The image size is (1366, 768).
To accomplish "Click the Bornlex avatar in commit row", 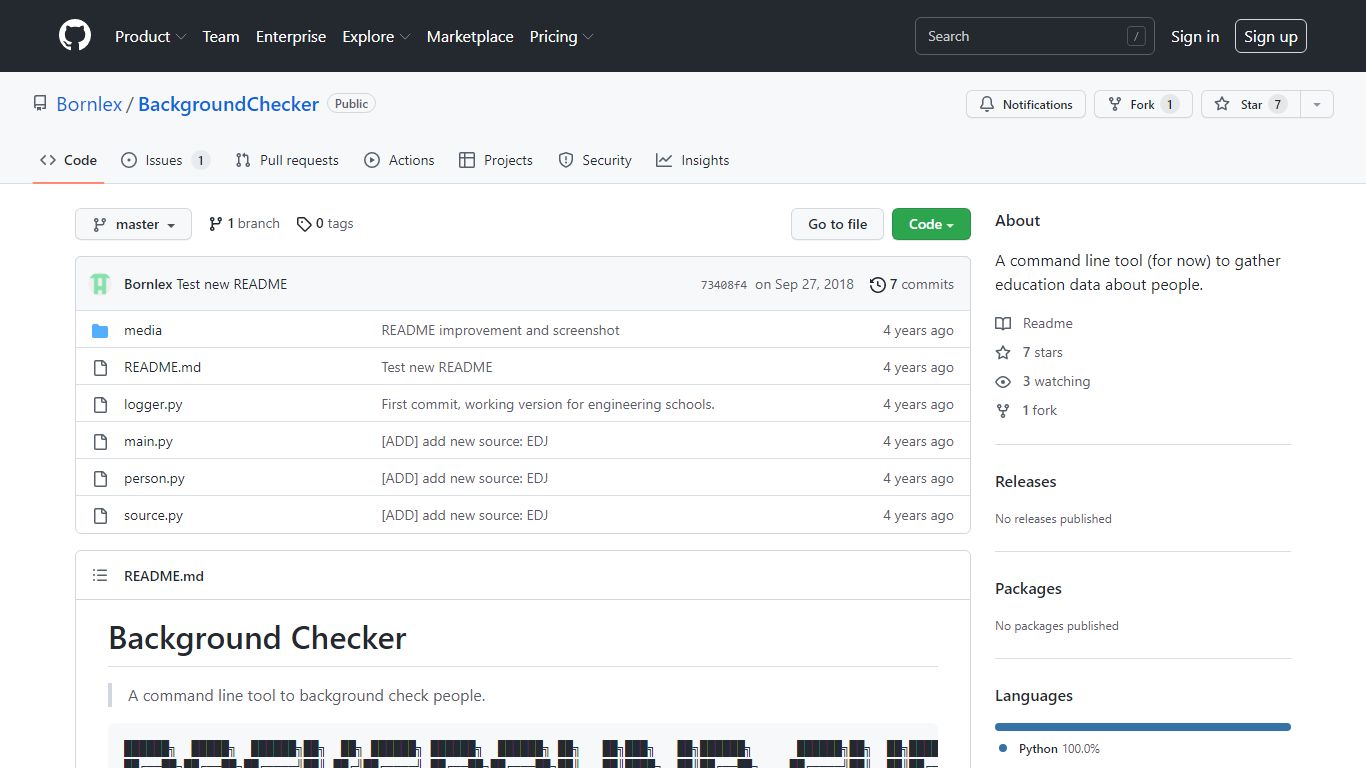I will click(x=100, y=284).
